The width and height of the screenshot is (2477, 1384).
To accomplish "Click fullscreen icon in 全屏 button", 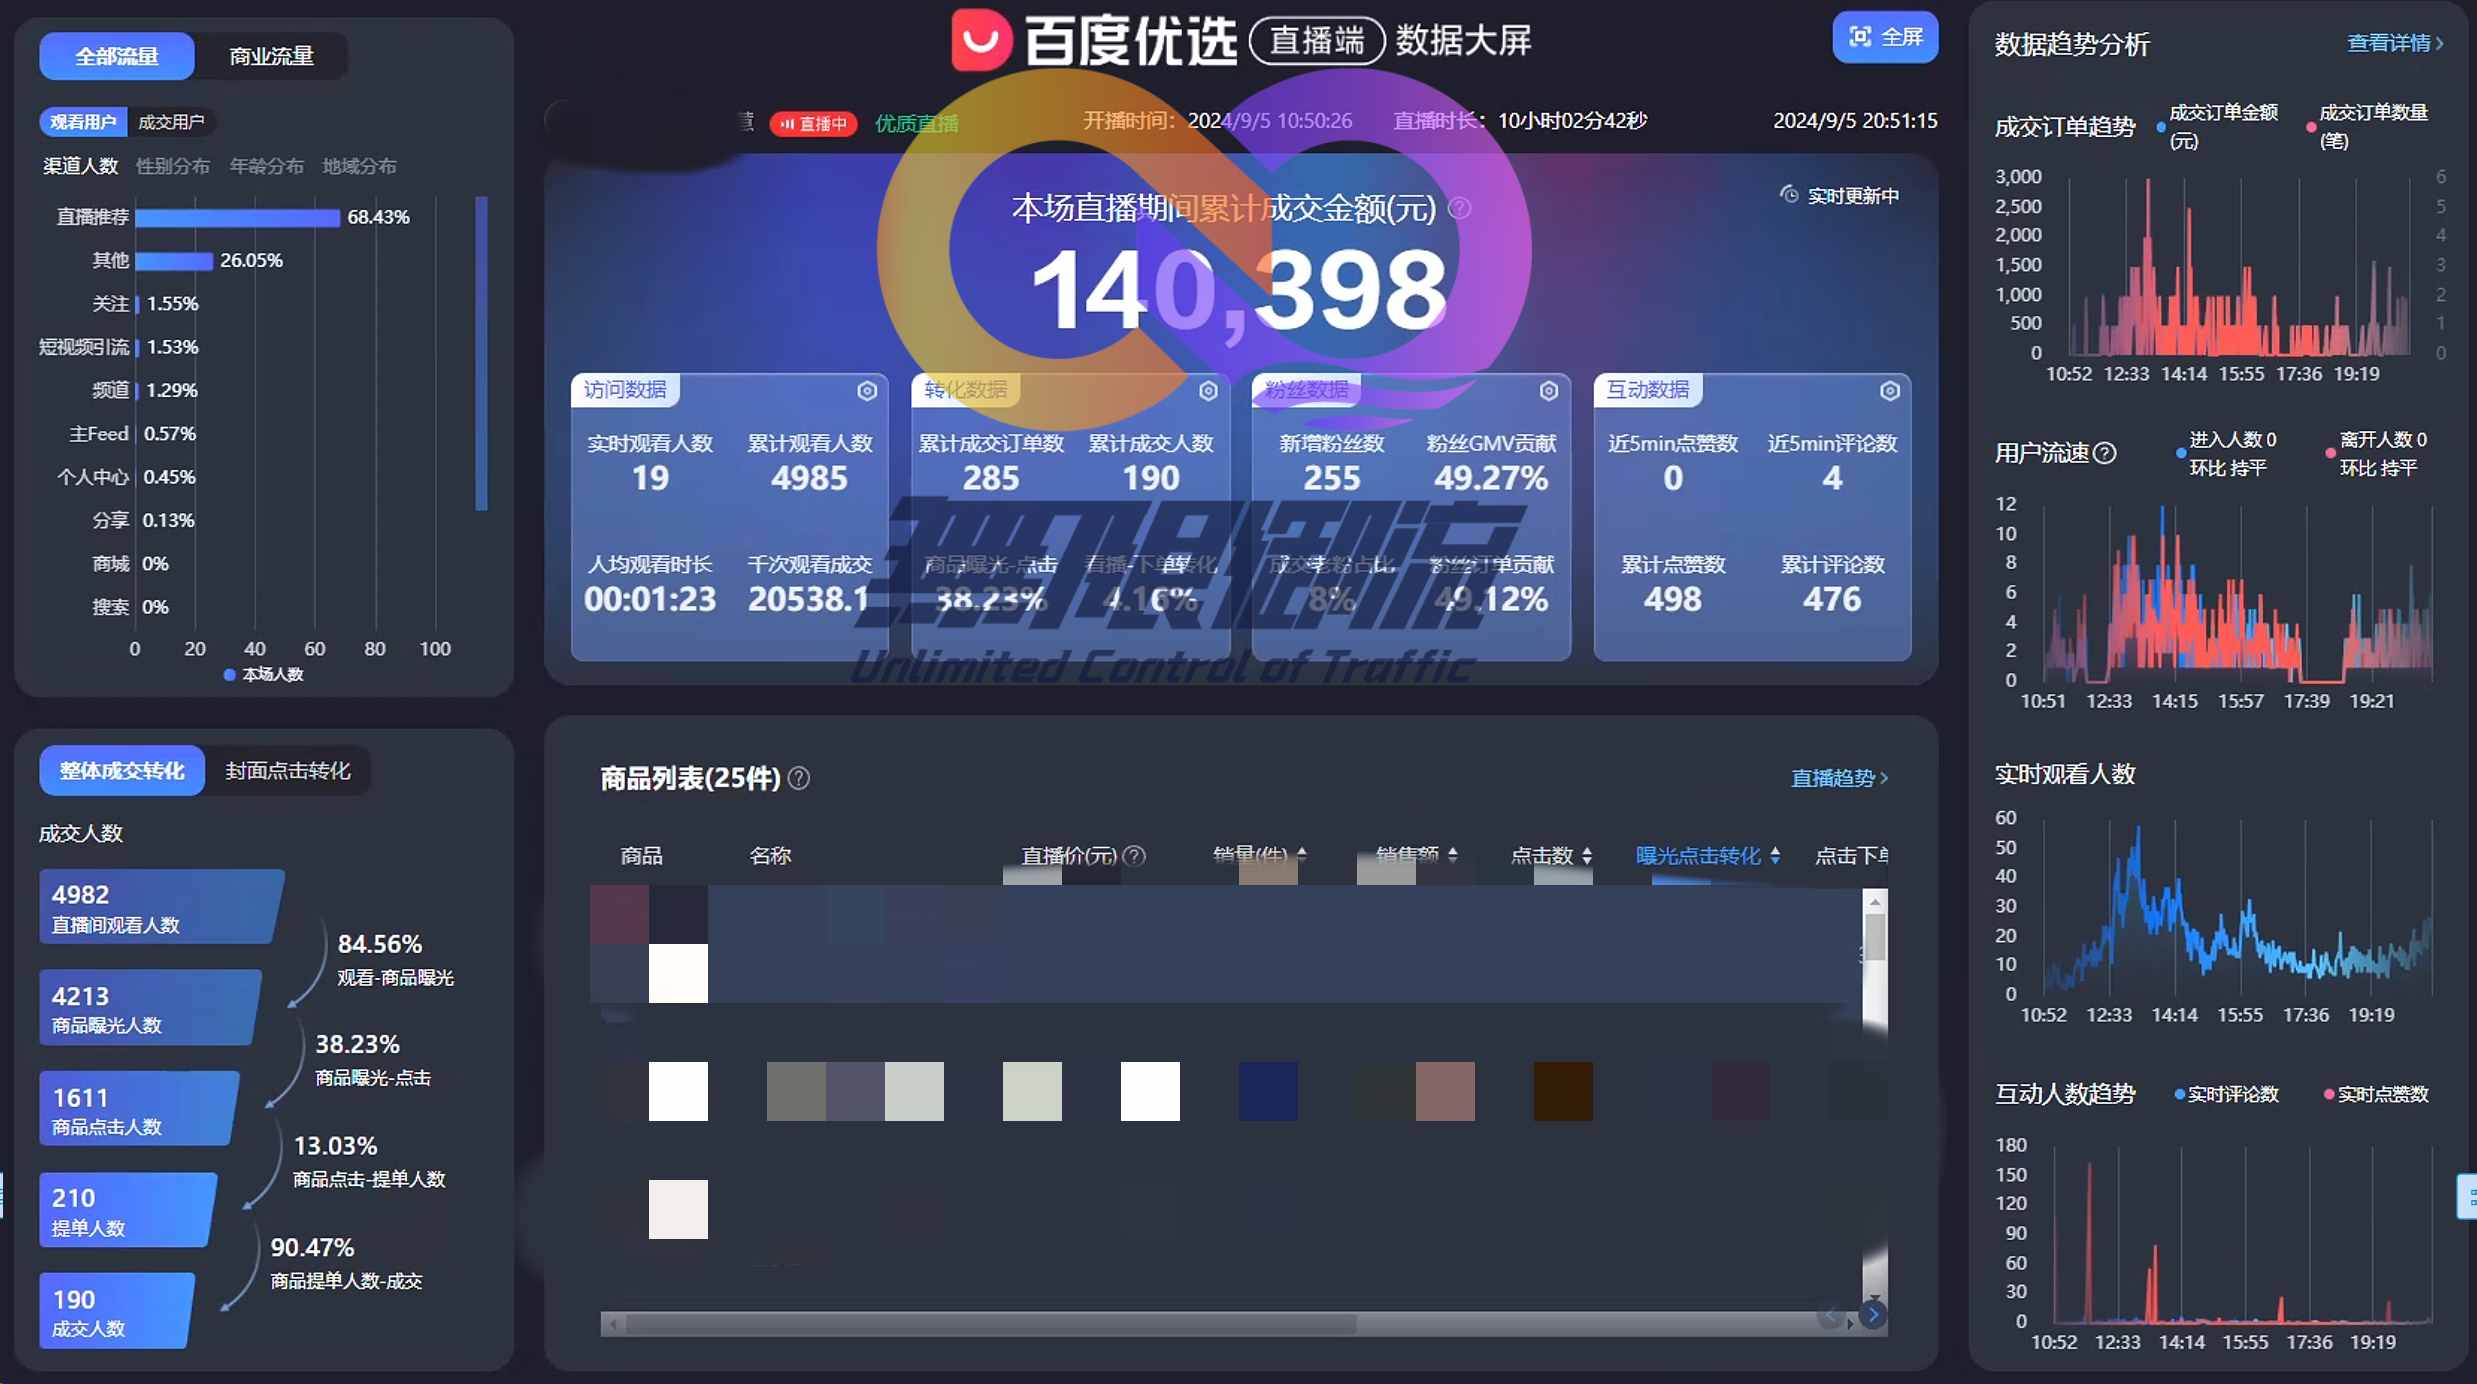I will (1860, 37).
